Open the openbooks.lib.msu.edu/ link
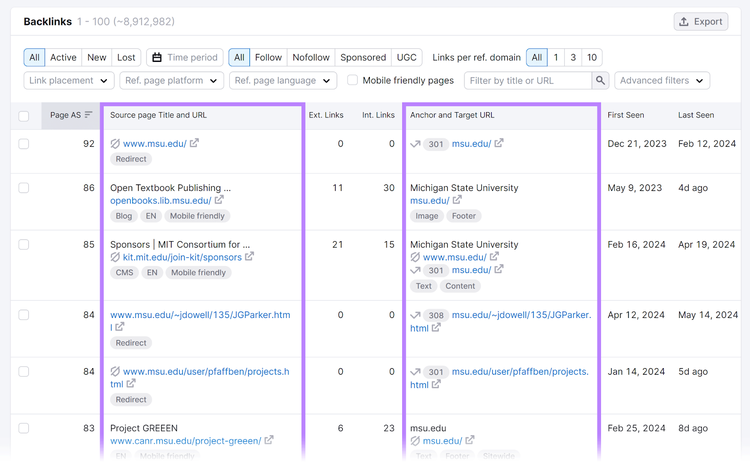 pyautogui.click(x=161, y=200)
